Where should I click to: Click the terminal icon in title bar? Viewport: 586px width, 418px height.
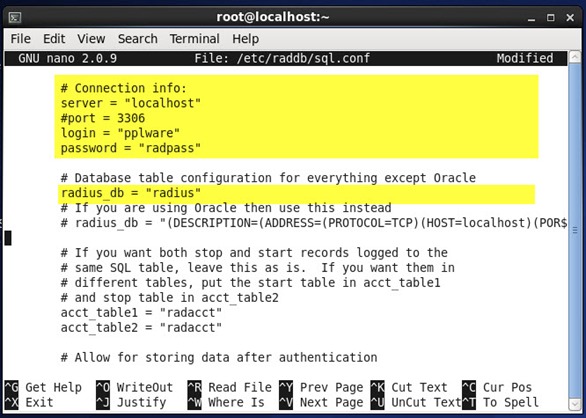pyautogui.click(x=15, y=18)
